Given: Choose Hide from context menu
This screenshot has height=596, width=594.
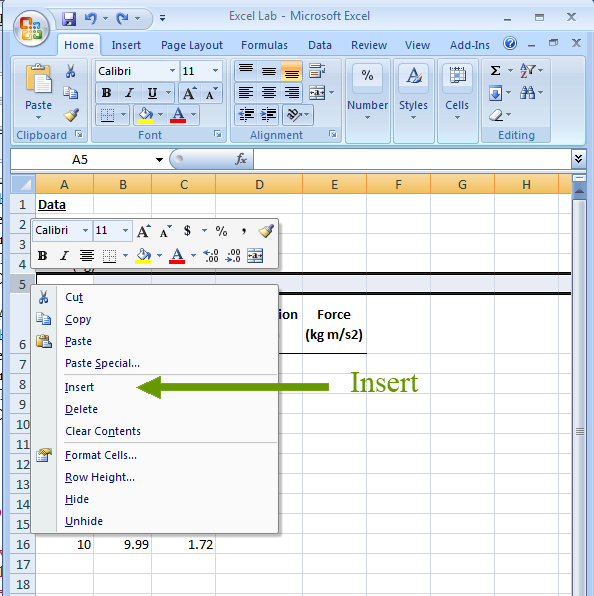Looking at the screenshot, I should pyautogui.click(x=155, y=499).
